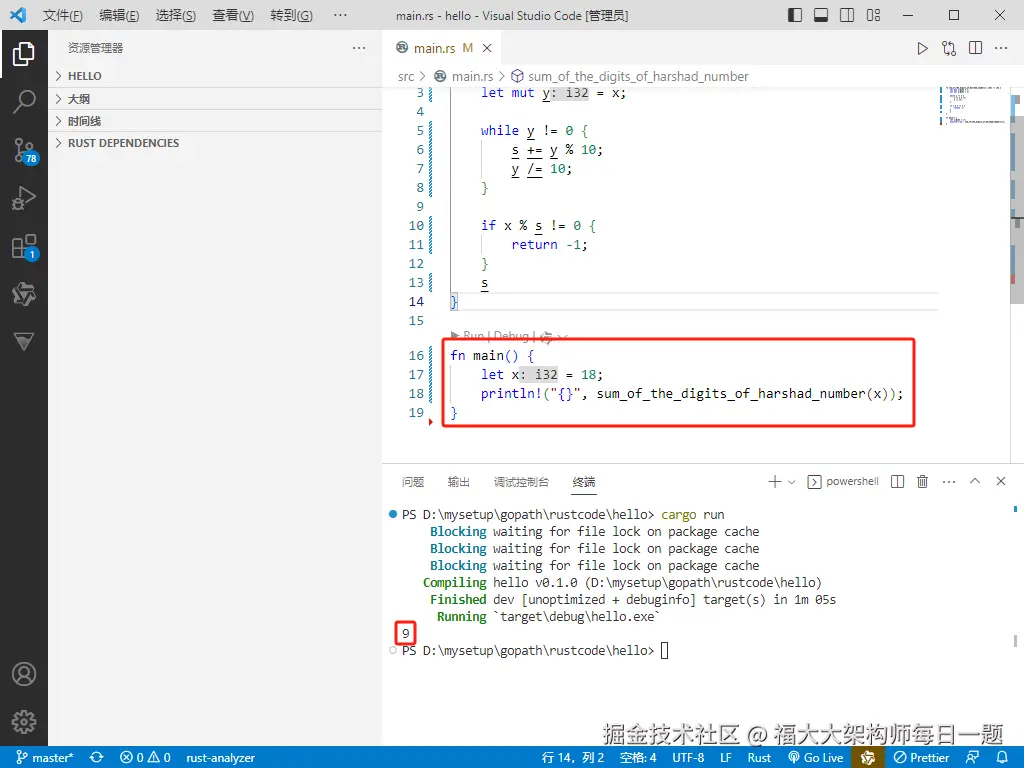Open editor more actions ellipsis
Viewport: 1024px width, 768px height.
(x=1000, y=48)
